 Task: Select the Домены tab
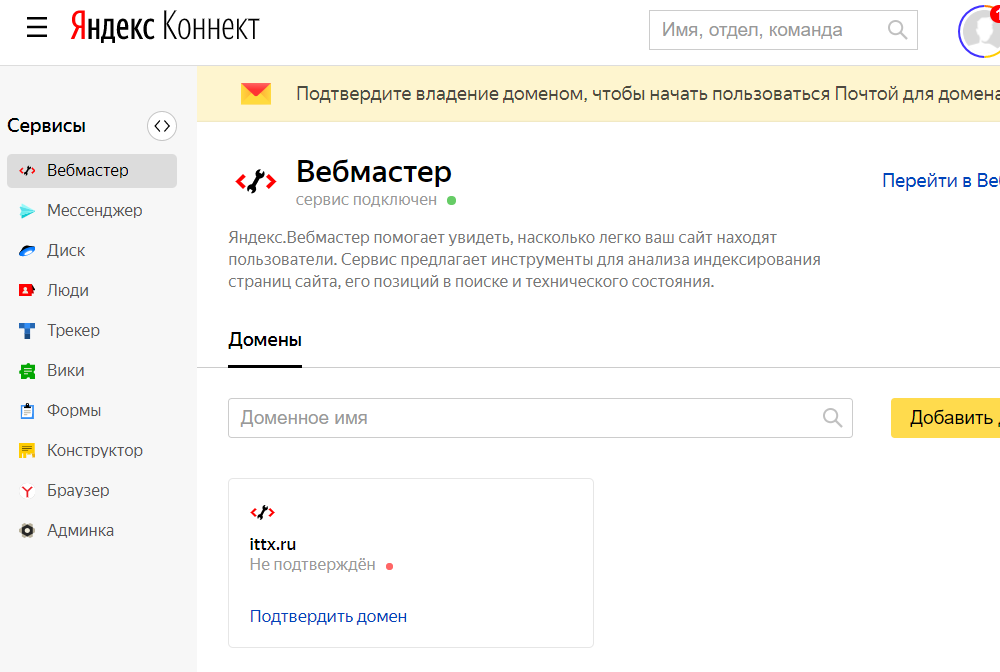coord(265,340)
